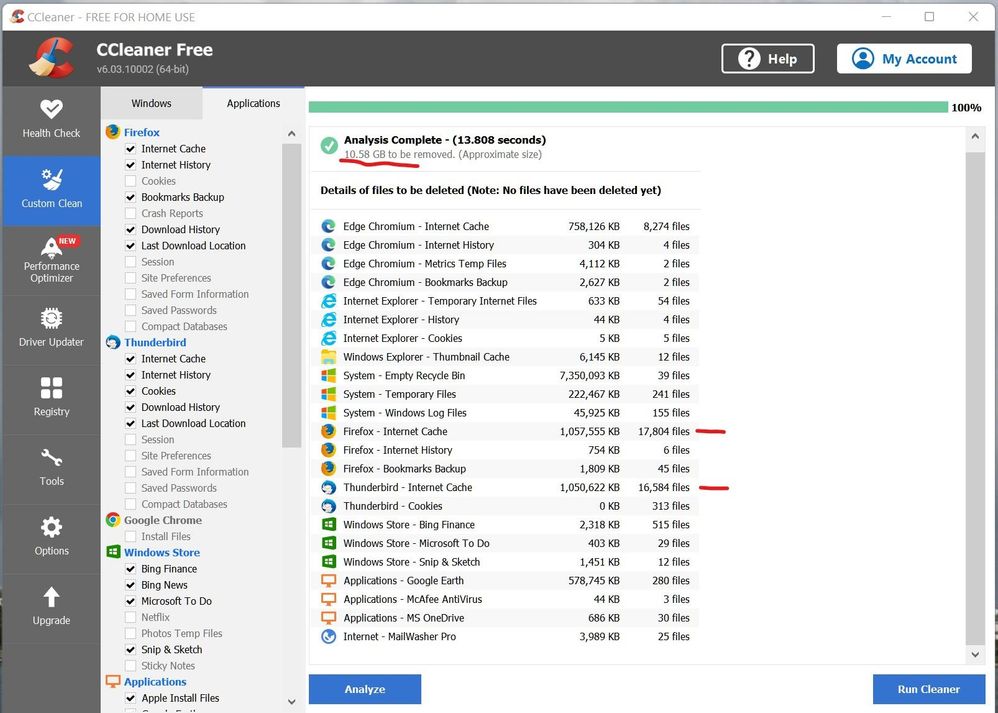Click the Run Cleaner button
Viewport: 998px width, 713px height.
pos(929,689)
